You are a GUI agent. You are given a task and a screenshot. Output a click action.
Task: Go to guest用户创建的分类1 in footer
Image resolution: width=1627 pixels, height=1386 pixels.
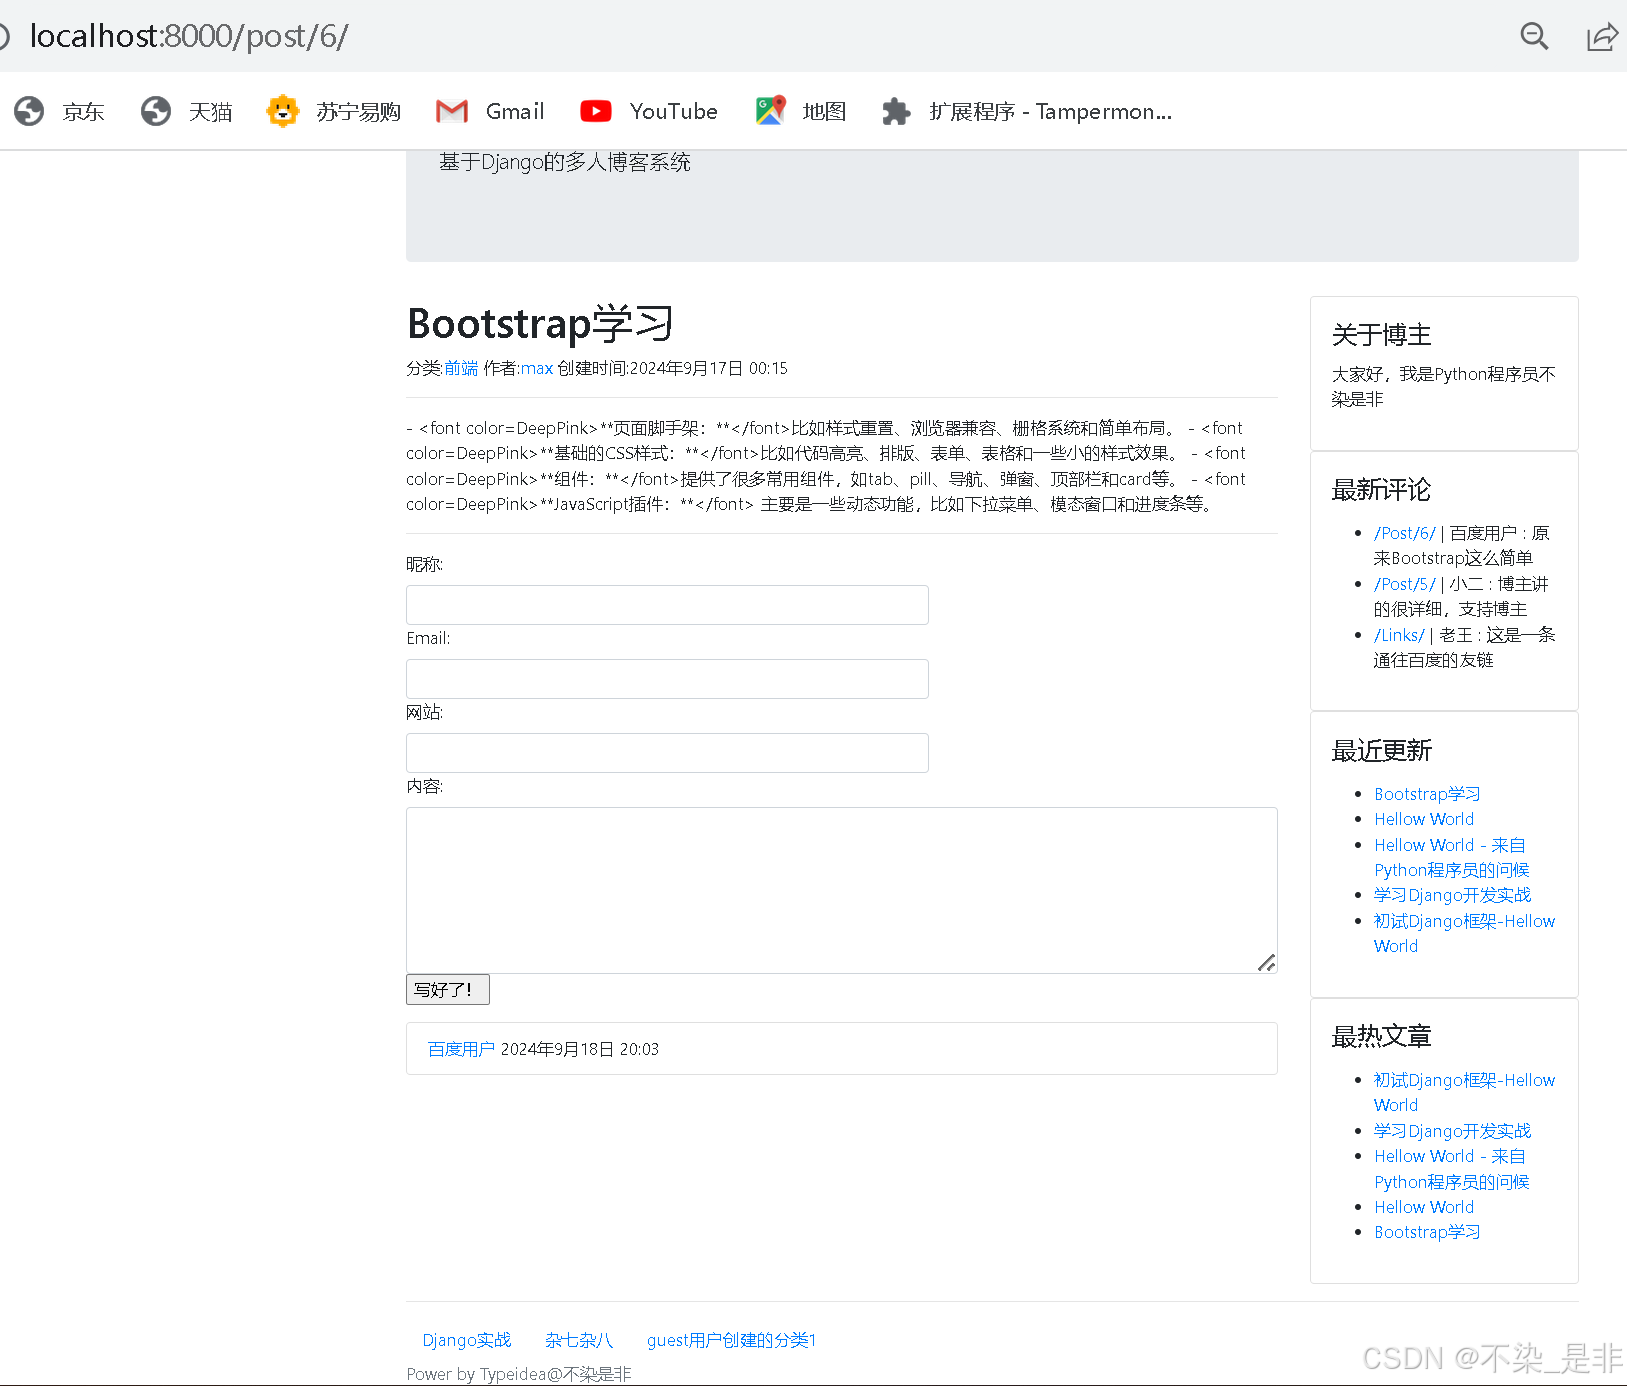coord(731,1340)
